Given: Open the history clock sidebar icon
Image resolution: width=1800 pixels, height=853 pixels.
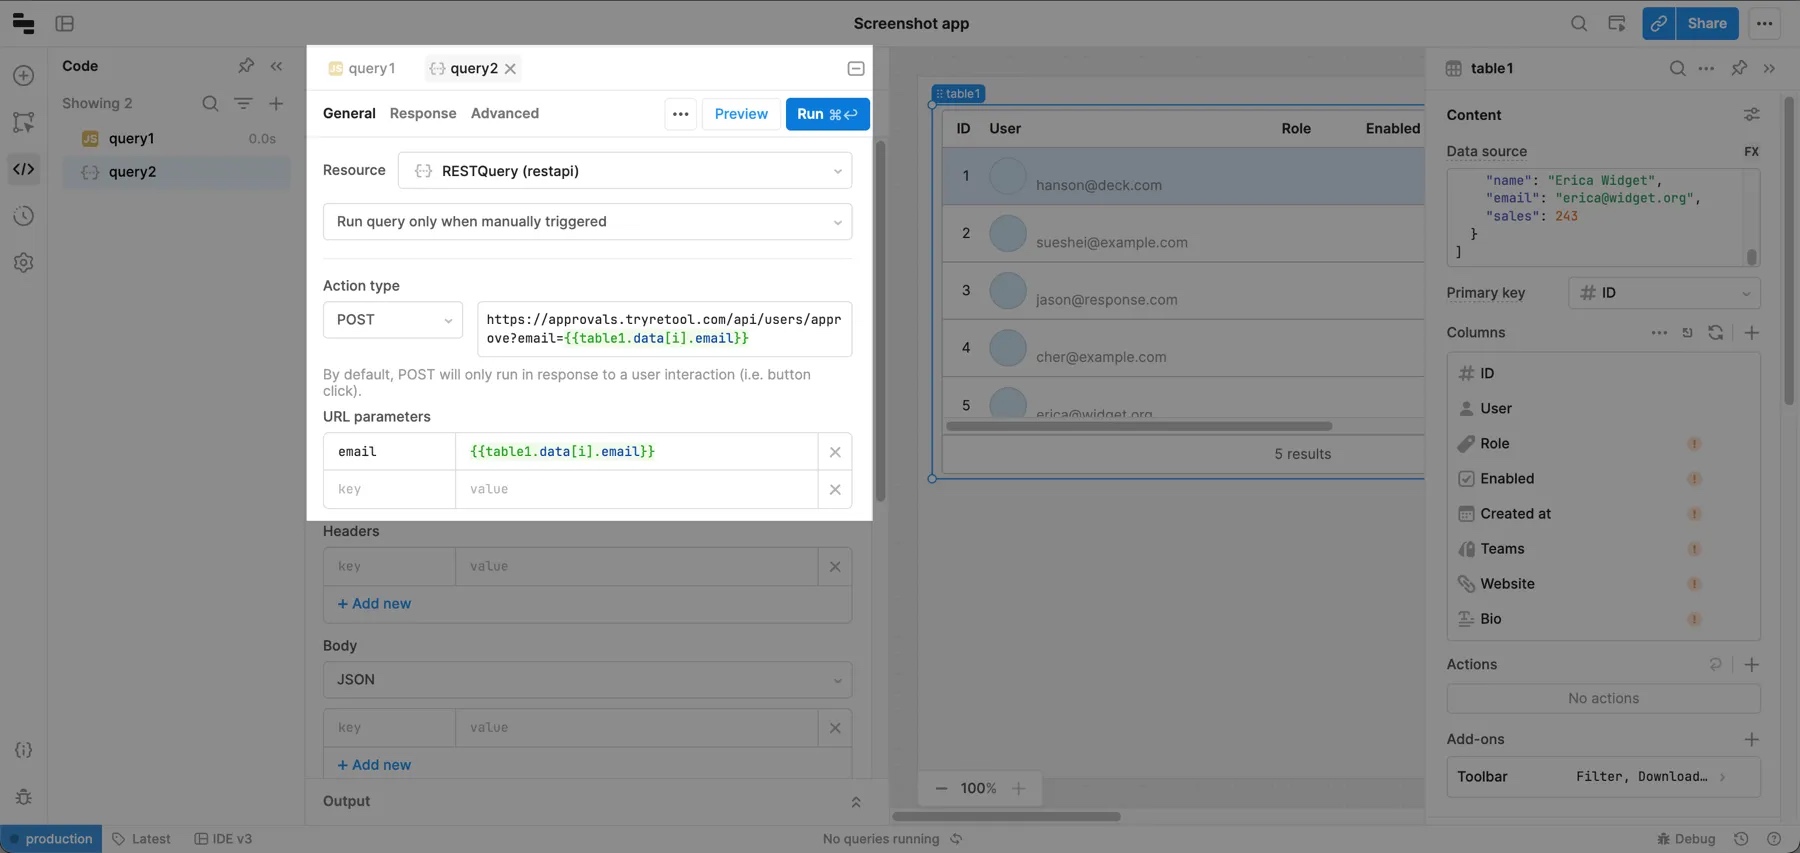Looking at the screenshot, I should [24, 216].
